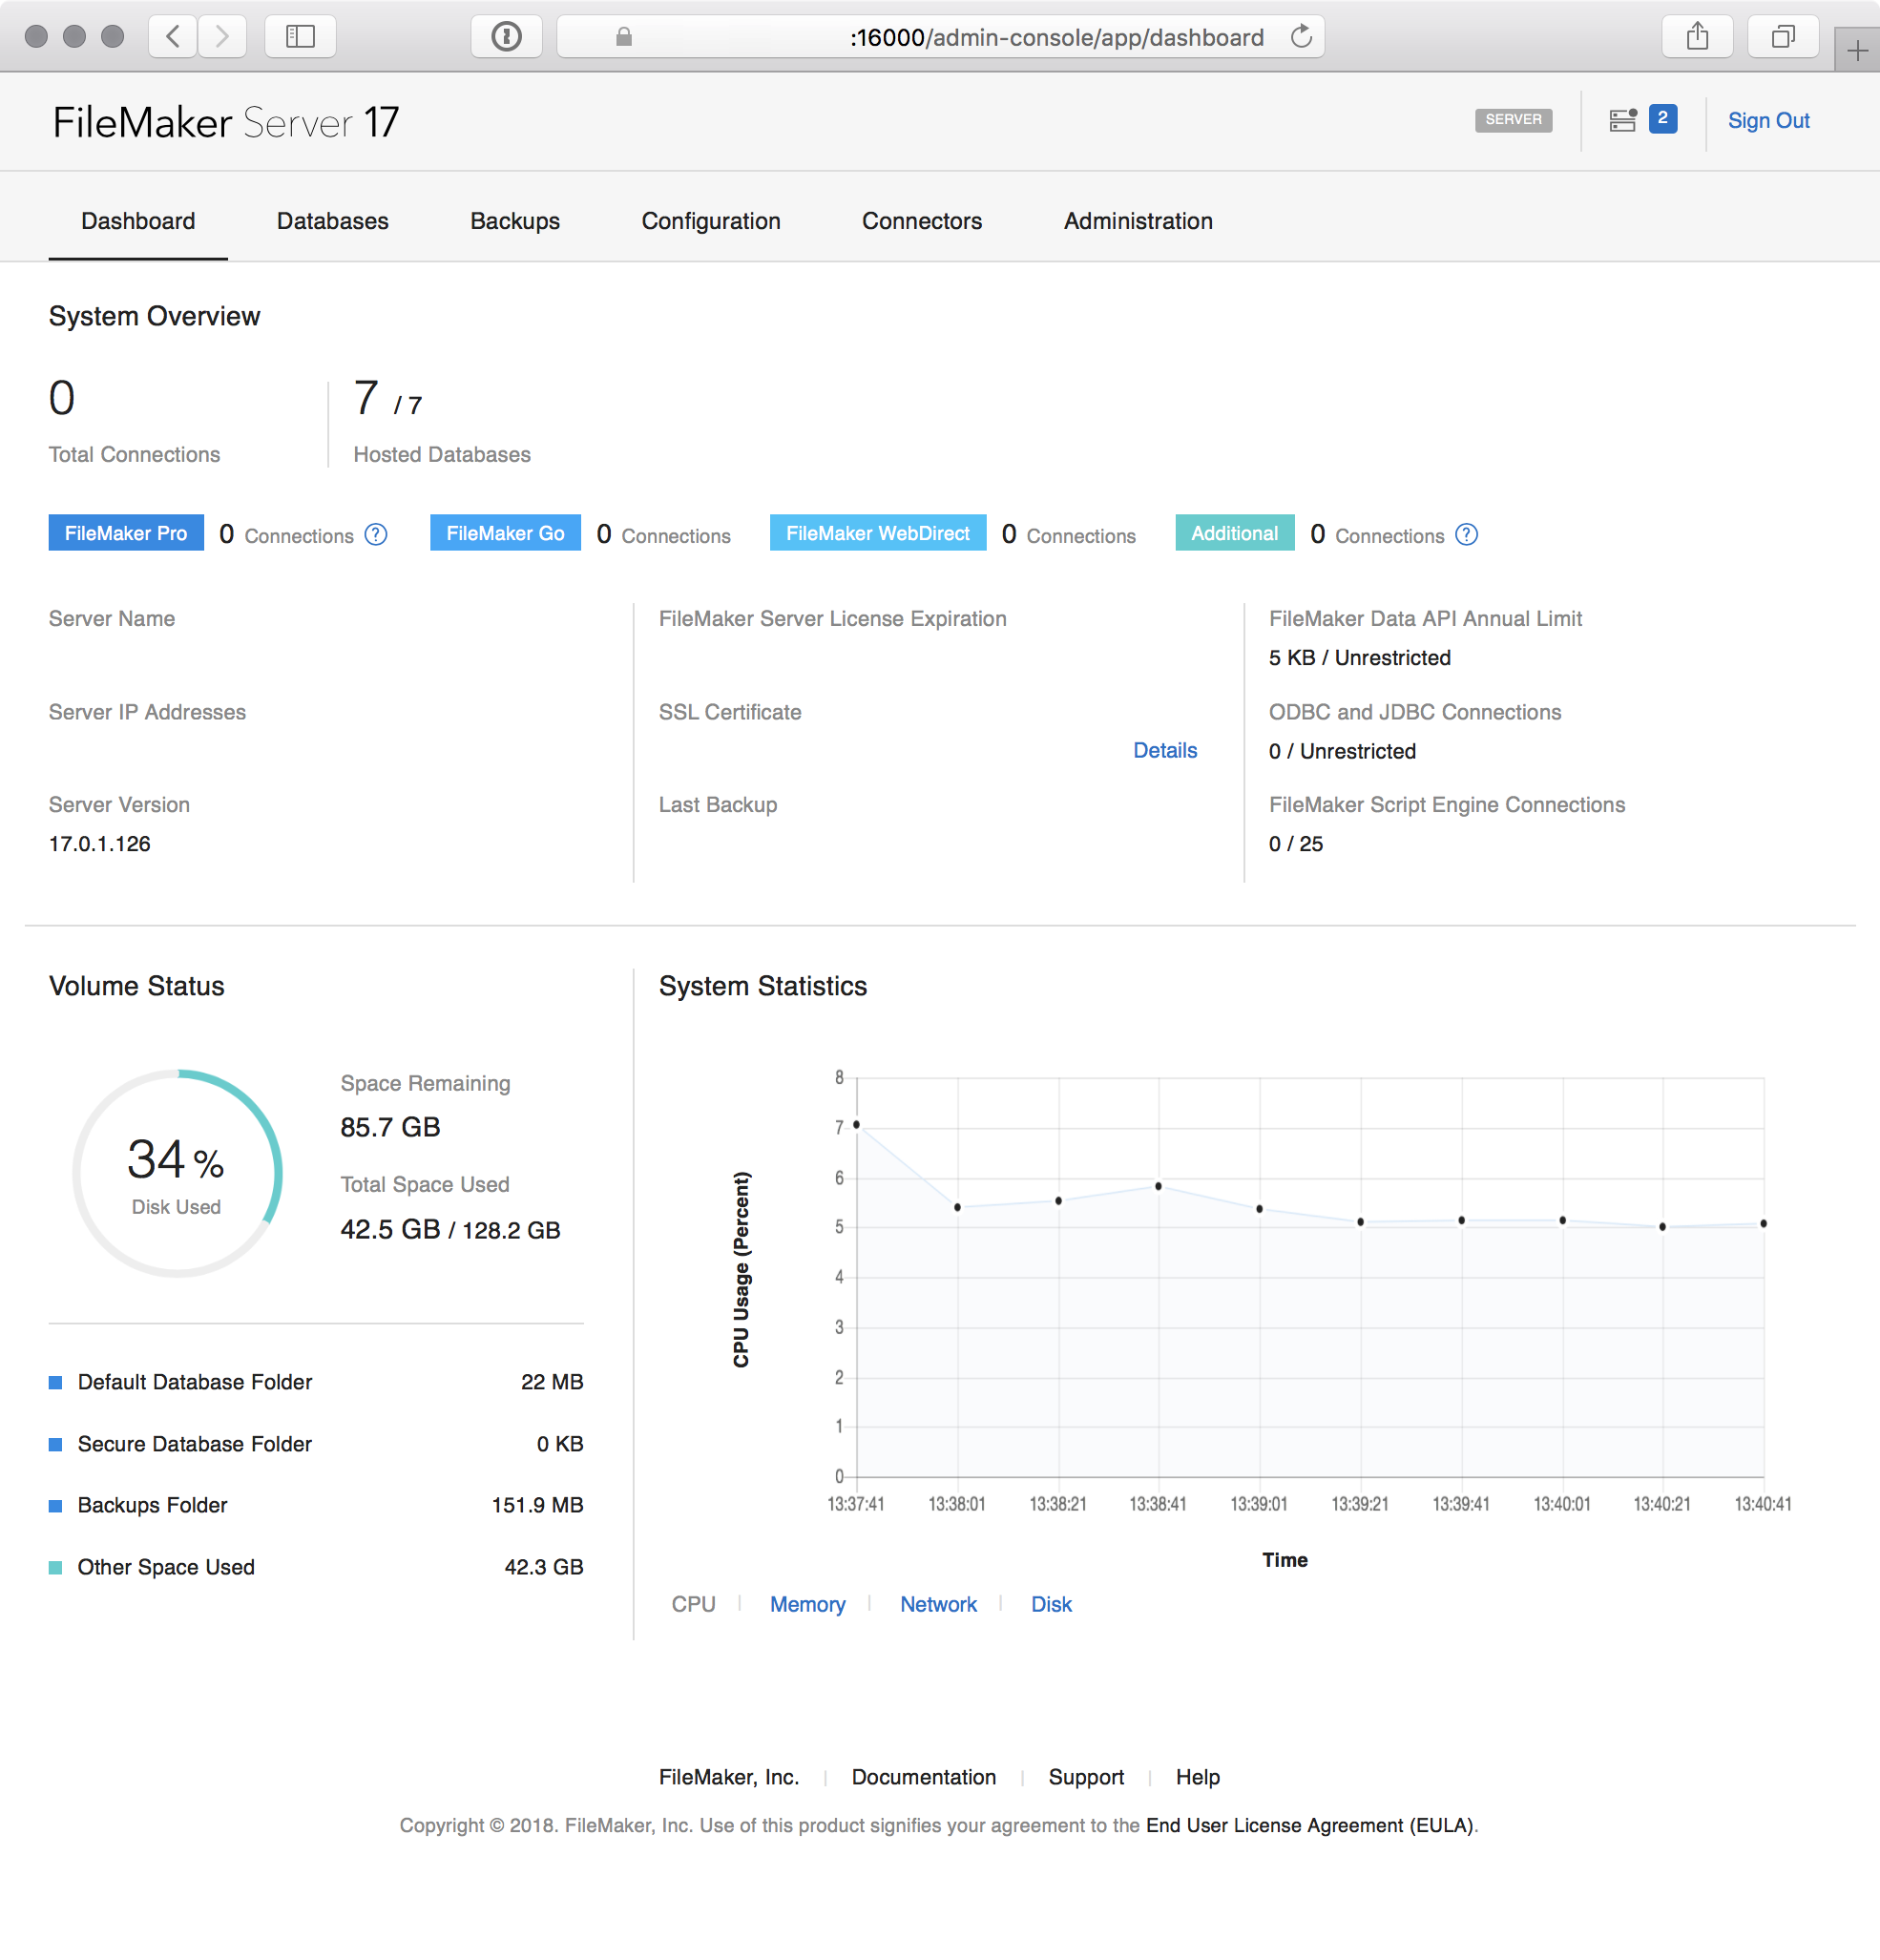Viewport: 1880px width, 1960px height.
Task: Switch to the Databases tab
Action: [332, 221]
